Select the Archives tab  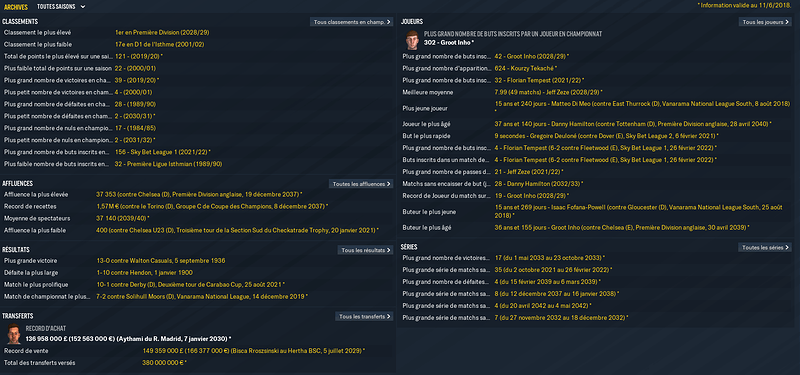tap(16, 7)
